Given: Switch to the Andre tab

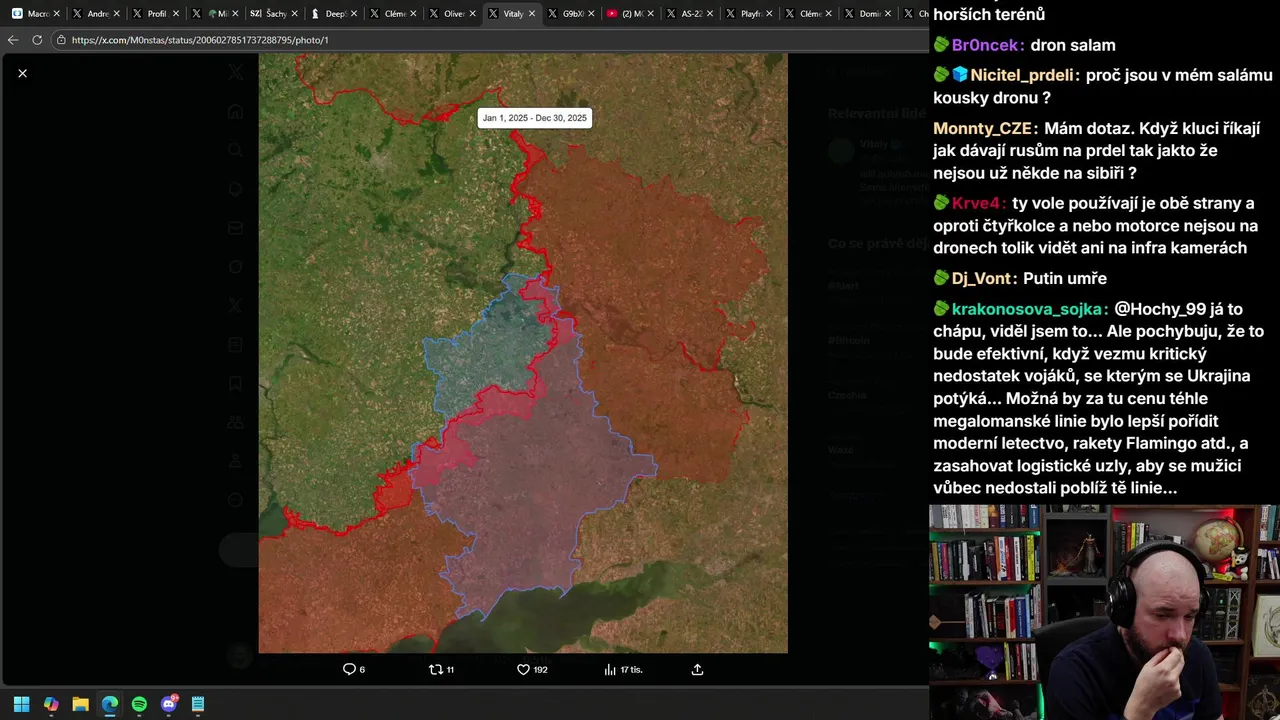Looking at the screenshot, I should pos(98,14).
